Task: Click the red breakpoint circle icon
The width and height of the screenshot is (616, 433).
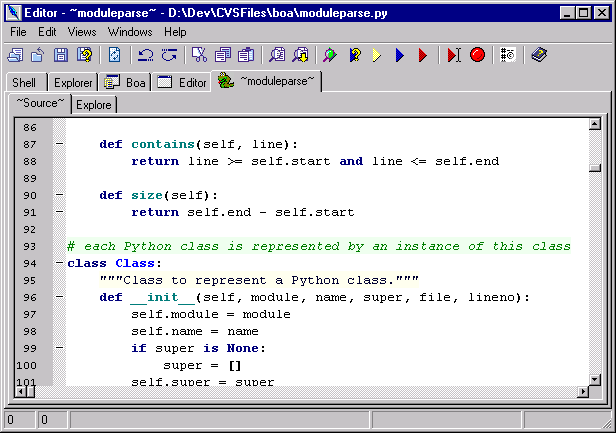Action: [x=477, y=55]
